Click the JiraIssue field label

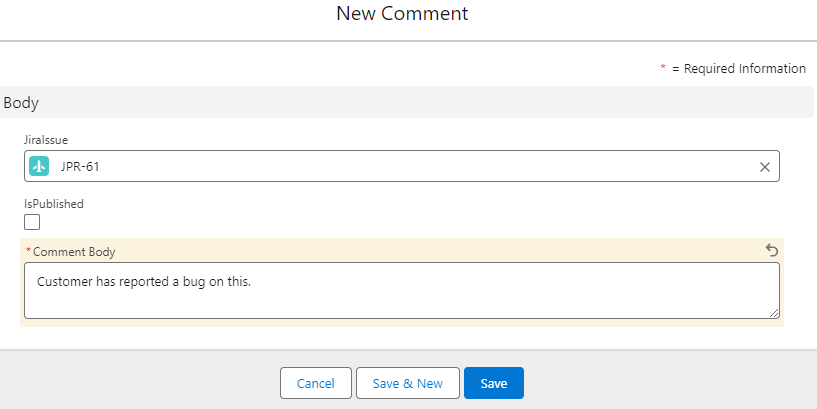click(46, 140)
